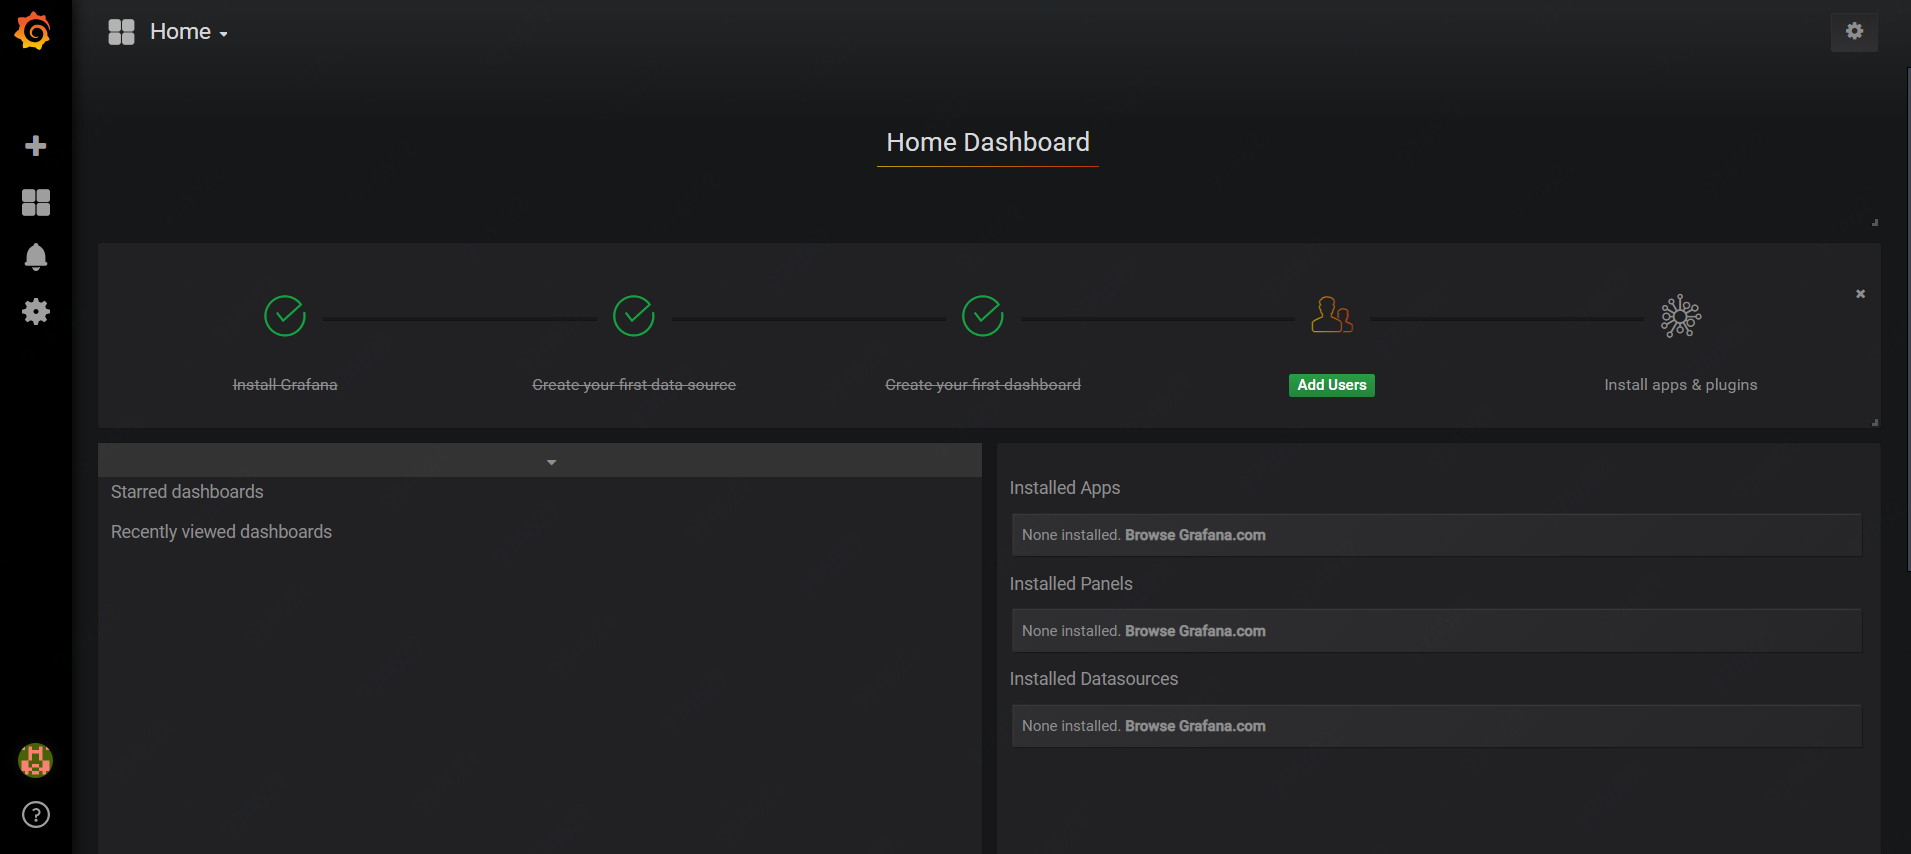Click the first data source checkmark icon

(634, 316)
